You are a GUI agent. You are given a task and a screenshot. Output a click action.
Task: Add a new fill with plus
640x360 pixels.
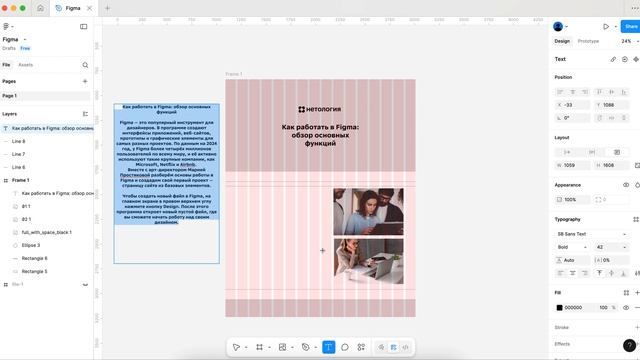click(x=637, y=293)
